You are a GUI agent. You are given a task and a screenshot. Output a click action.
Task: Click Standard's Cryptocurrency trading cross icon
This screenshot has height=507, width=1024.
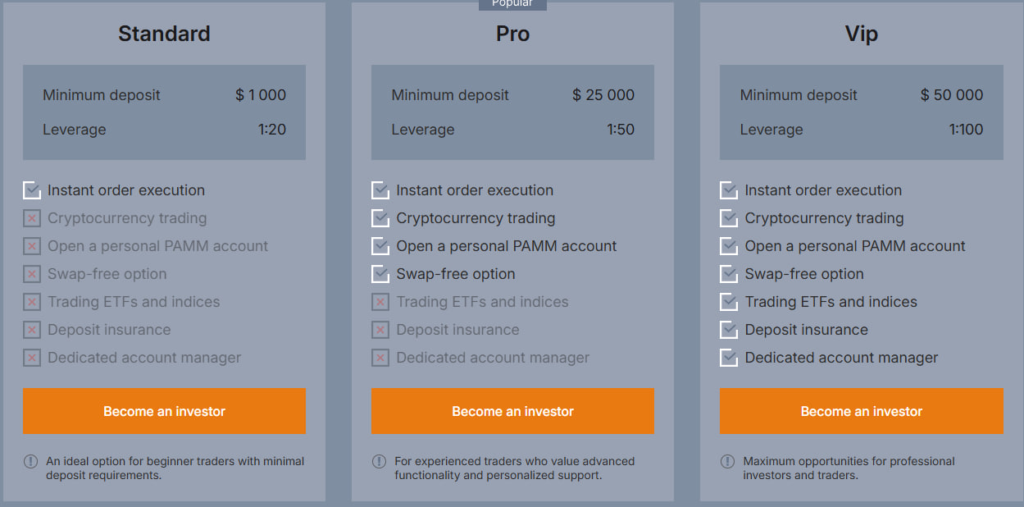click(31, 218)
